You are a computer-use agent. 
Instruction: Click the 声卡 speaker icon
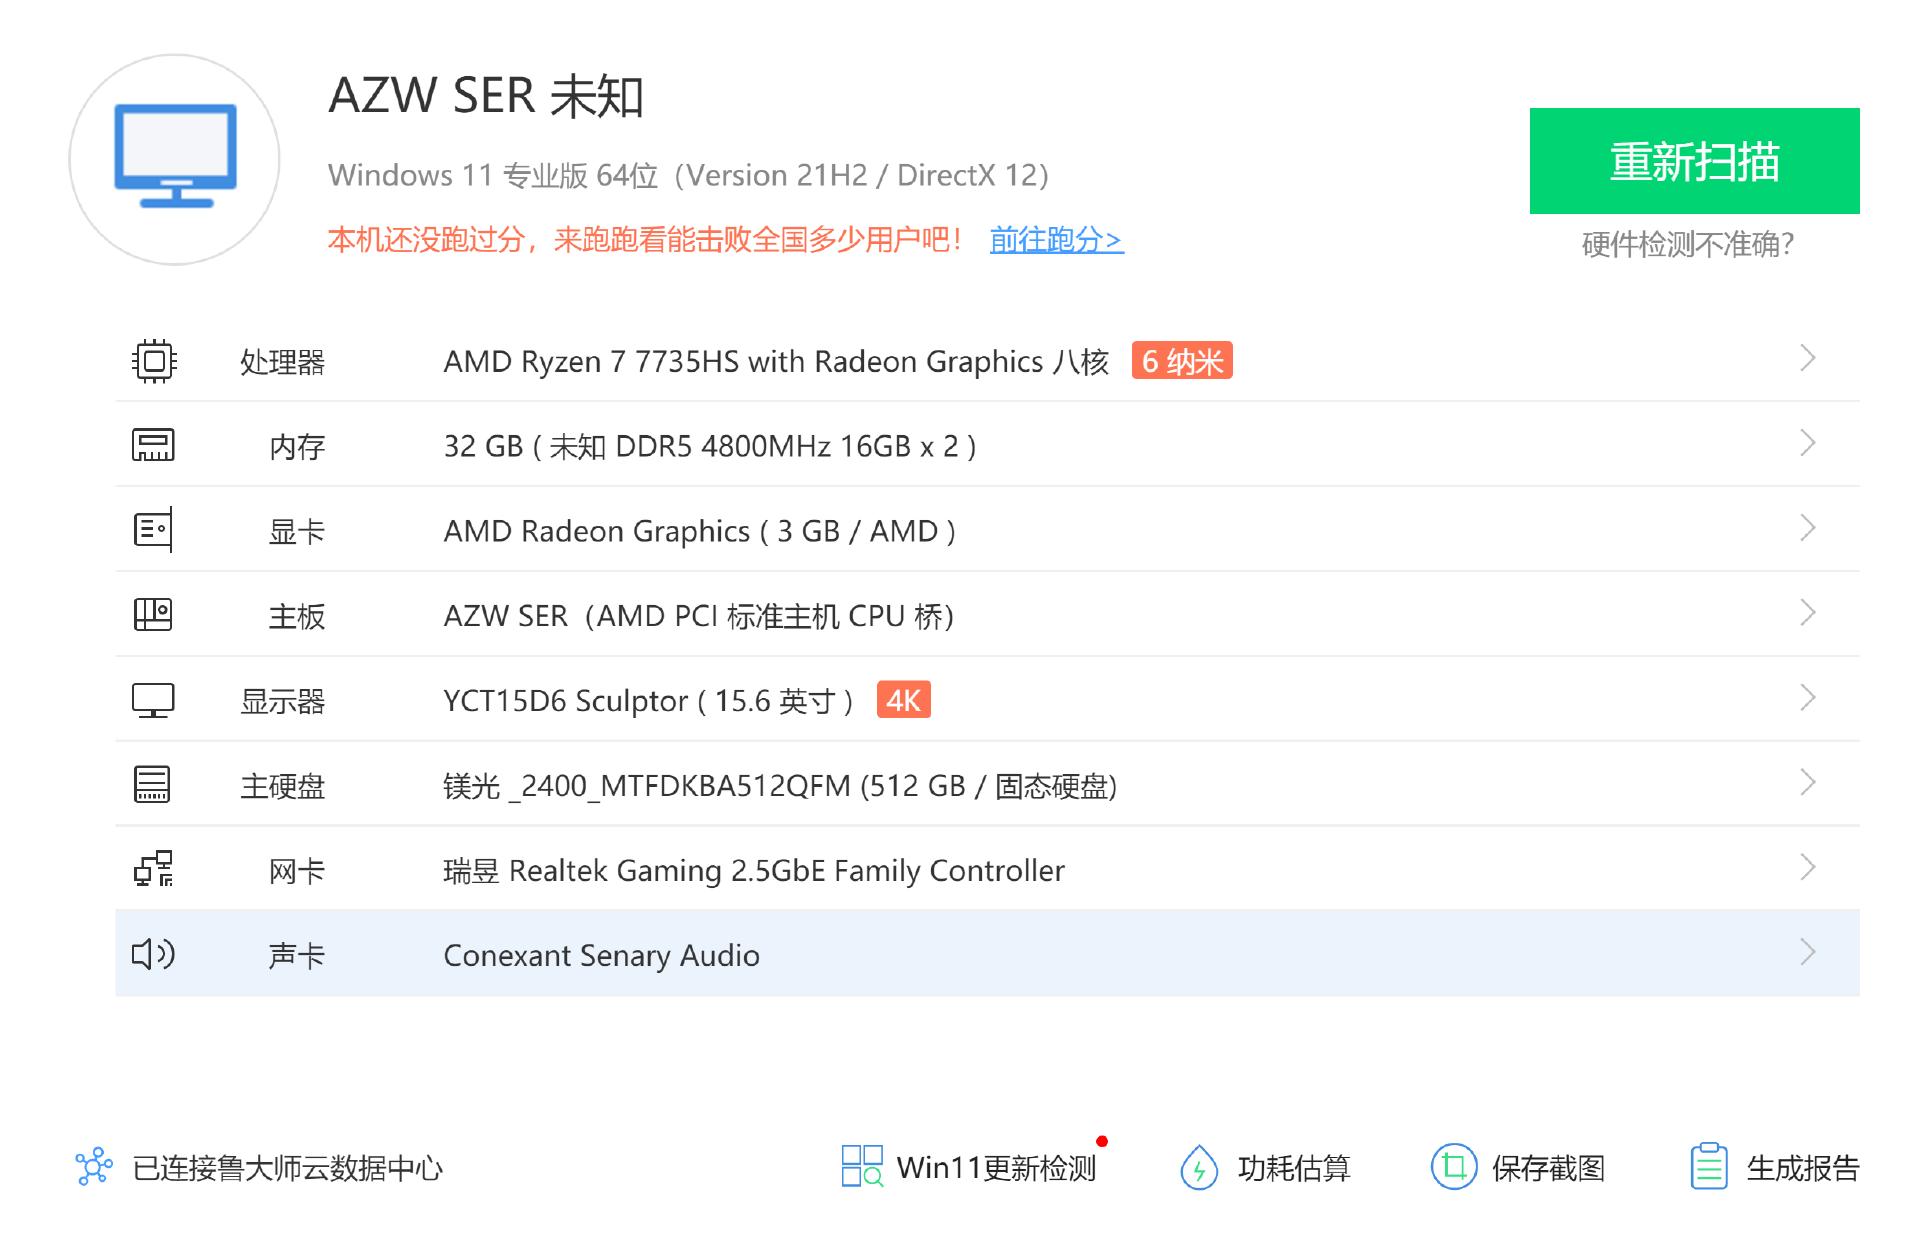(x=155, y=955)
